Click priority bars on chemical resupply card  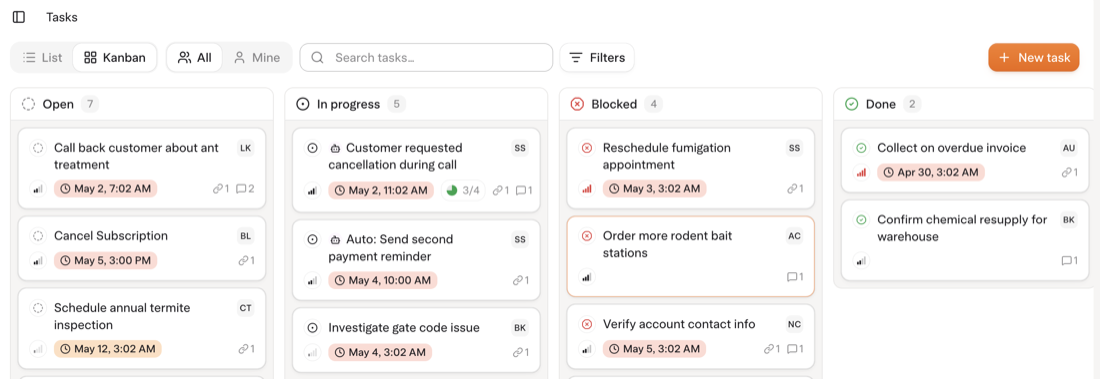[x=861, y=260]
